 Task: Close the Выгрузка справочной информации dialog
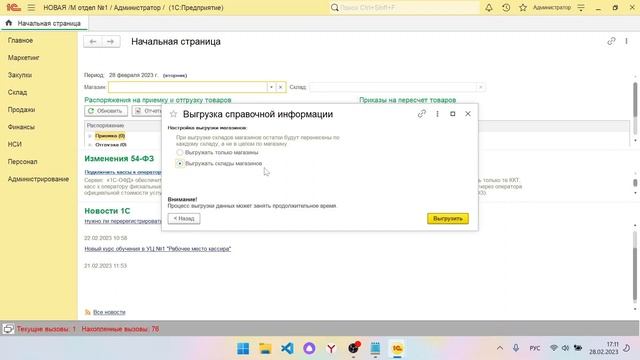pyautogui.click(x=468, y=114)
